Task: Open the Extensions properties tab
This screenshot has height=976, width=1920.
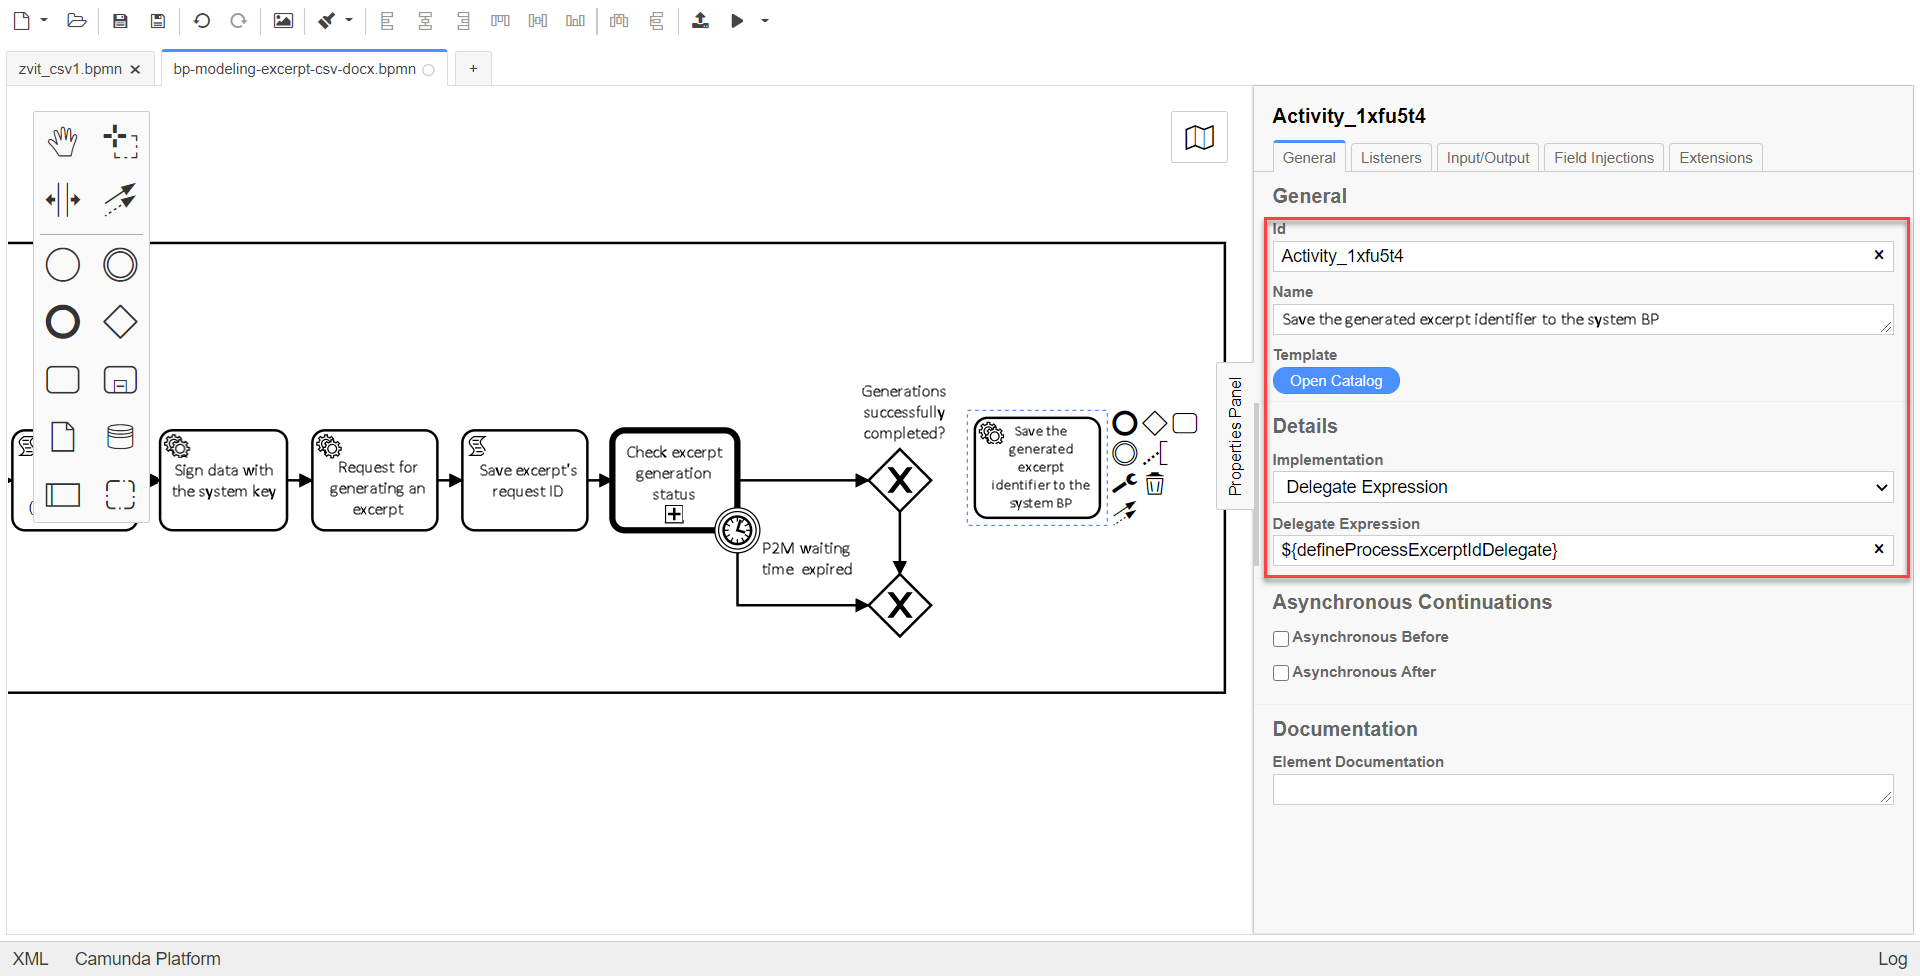Action: (1716, 157)
